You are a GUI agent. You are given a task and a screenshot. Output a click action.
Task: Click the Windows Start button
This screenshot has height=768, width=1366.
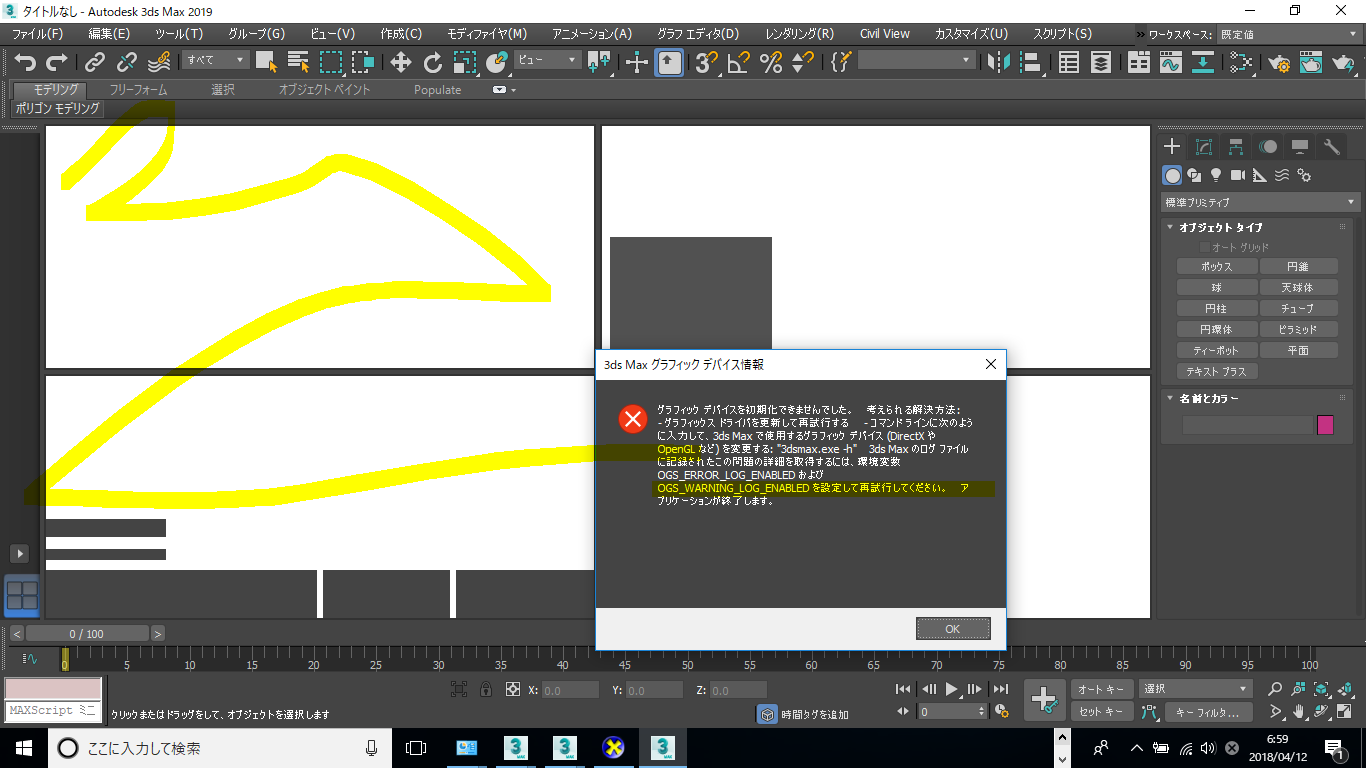[23, 747]
